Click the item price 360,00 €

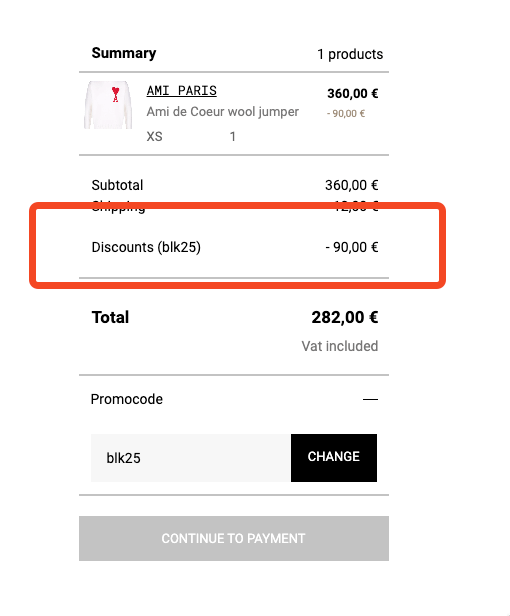click(x=352, y=94)
